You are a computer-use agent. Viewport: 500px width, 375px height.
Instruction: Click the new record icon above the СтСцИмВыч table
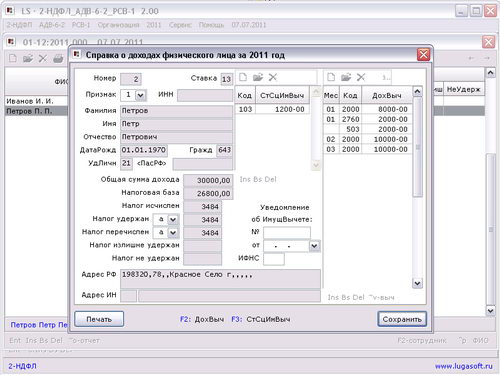click(243, 77)
